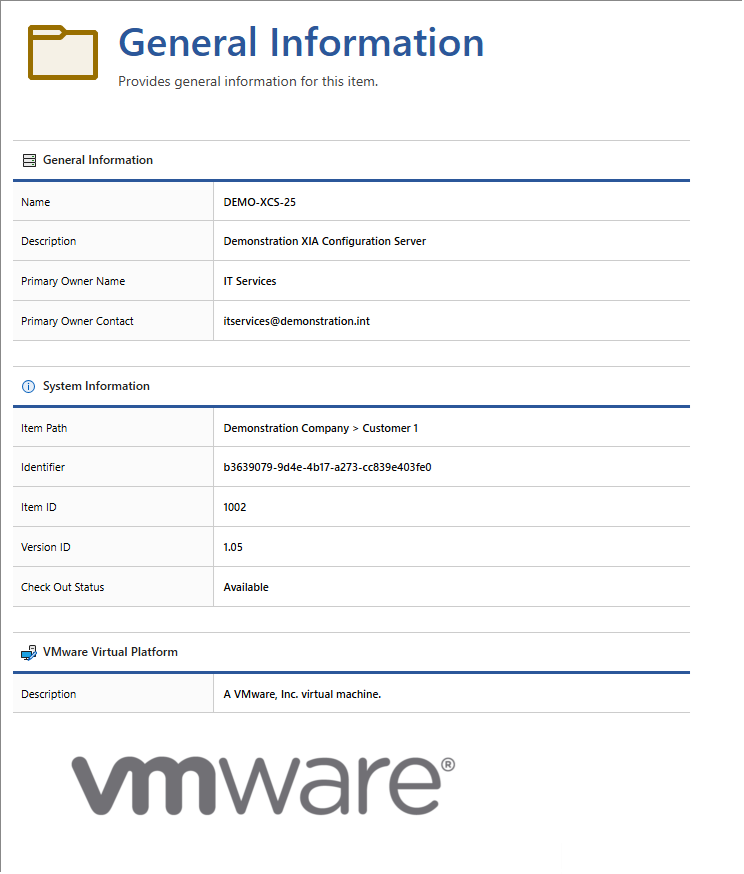The width and height of the screenshot is (744, 874).
Task: Click the Item ID value 1002
Action: click(x=235, y=507)
